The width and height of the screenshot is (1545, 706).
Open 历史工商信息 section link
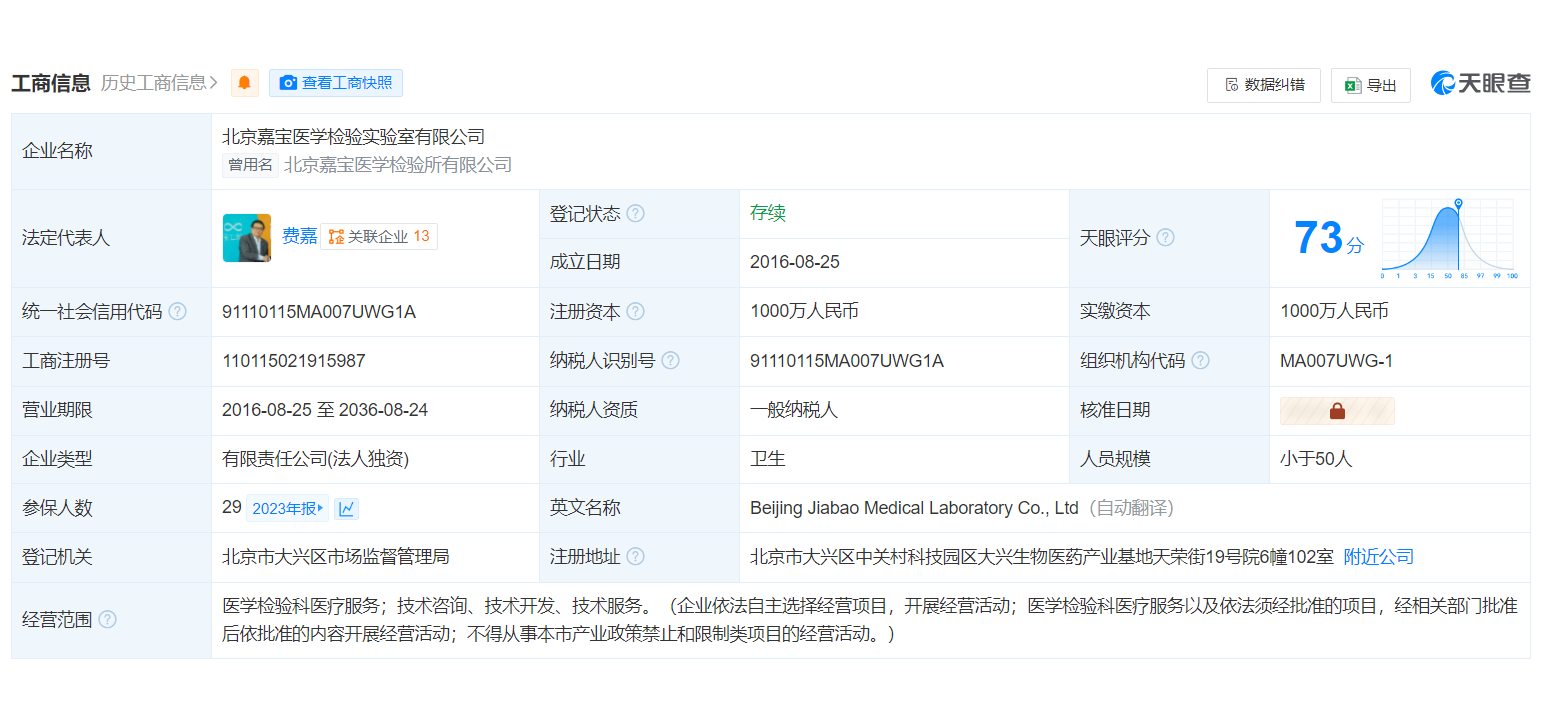160,83
